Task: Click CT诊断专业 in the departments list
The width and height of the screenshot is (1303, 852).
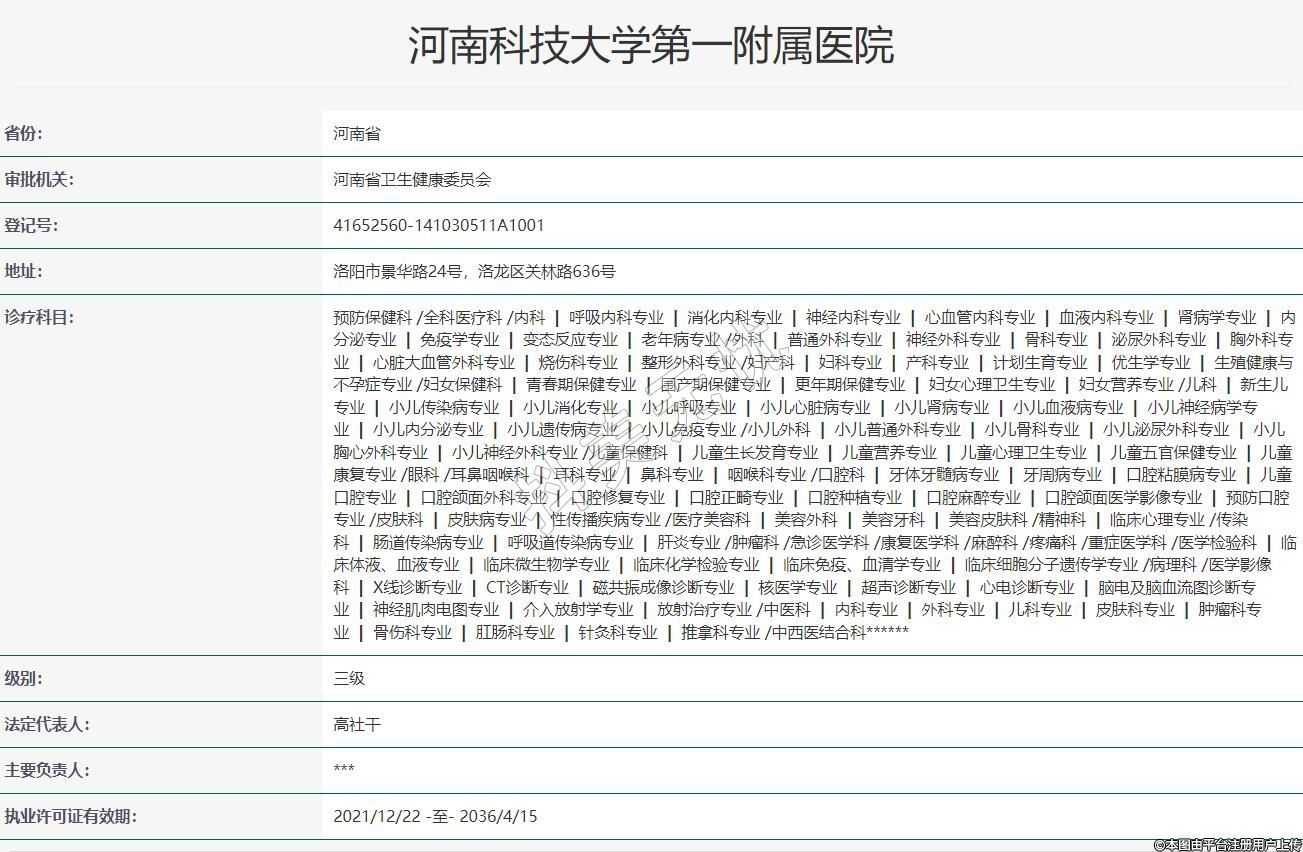Action: click(527, 587)
